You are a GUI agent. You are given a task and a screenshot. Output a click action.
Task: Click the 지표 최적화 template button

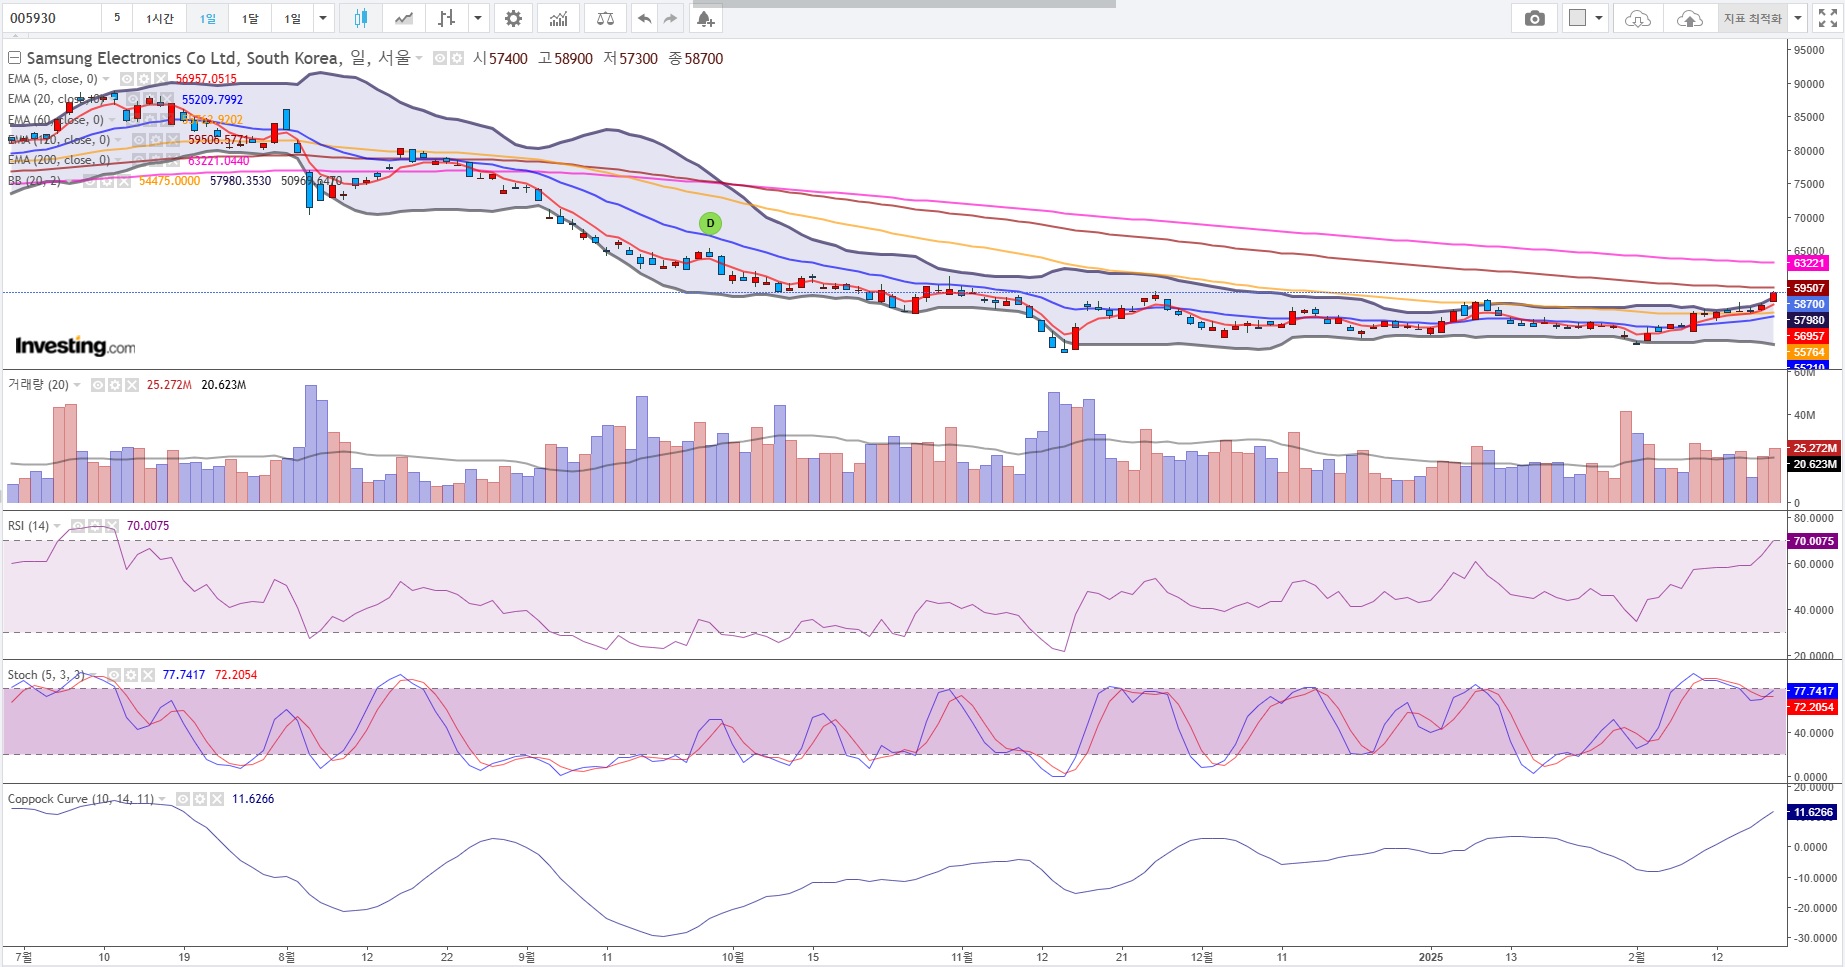pyautogui.click(x=1753, y=18)
